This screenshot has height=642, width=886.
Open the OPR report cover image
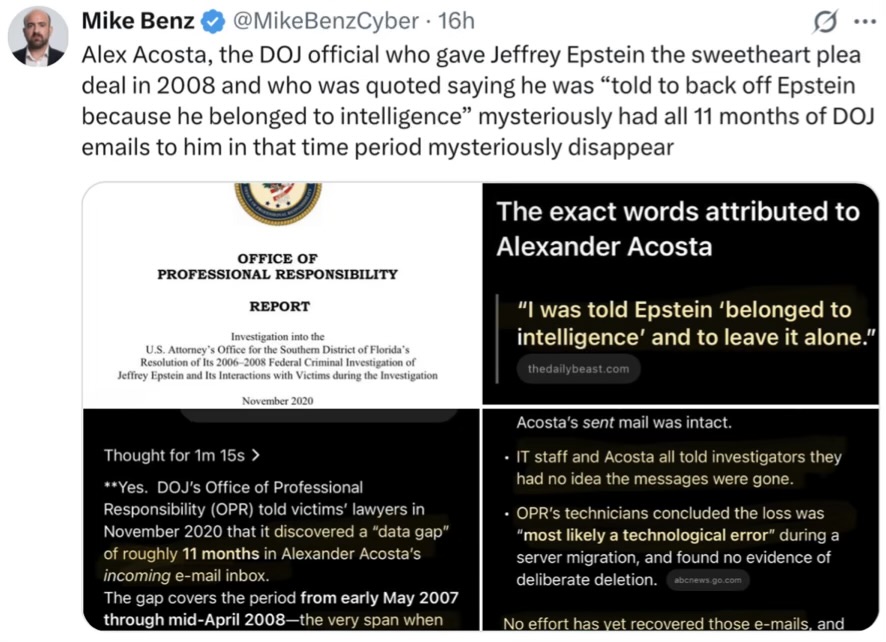(x=281, y=294)
